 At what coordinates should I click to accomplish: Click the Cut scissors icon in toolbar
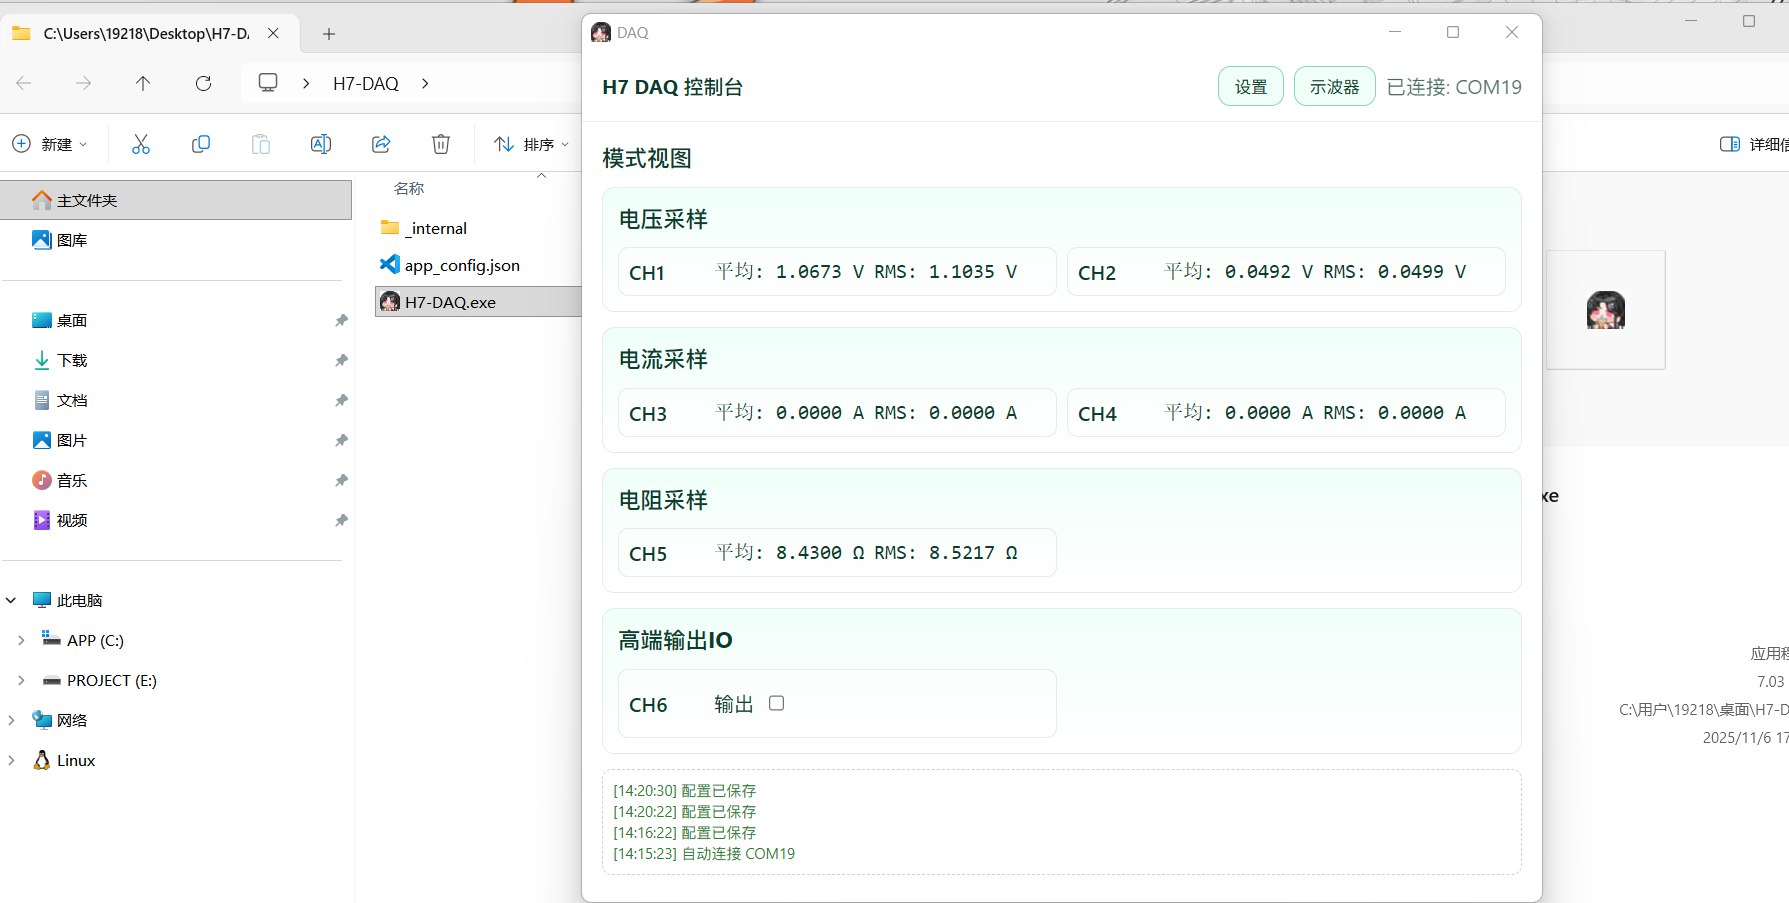coord(141,144)
